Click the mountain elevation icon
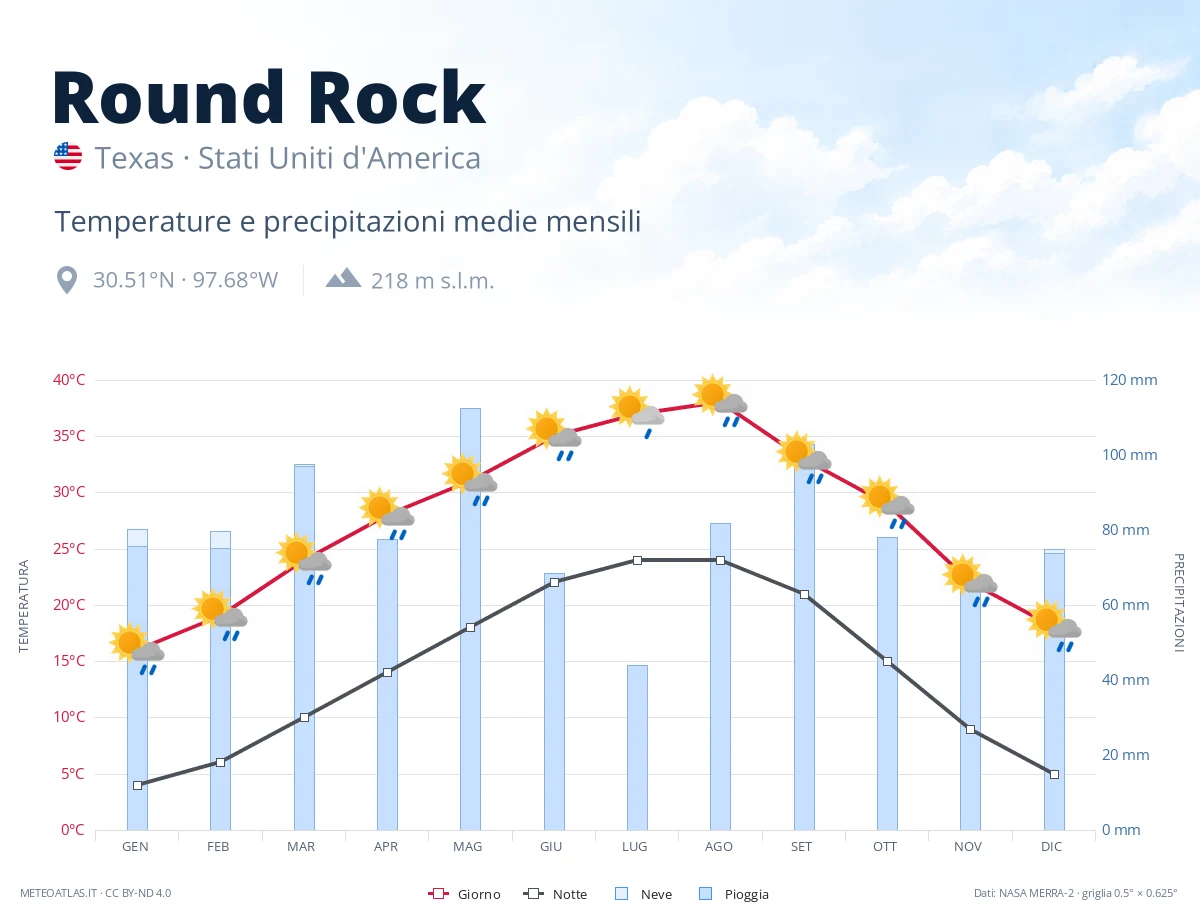Screen dimensions: 1200x920 click(x=343, y=278)
